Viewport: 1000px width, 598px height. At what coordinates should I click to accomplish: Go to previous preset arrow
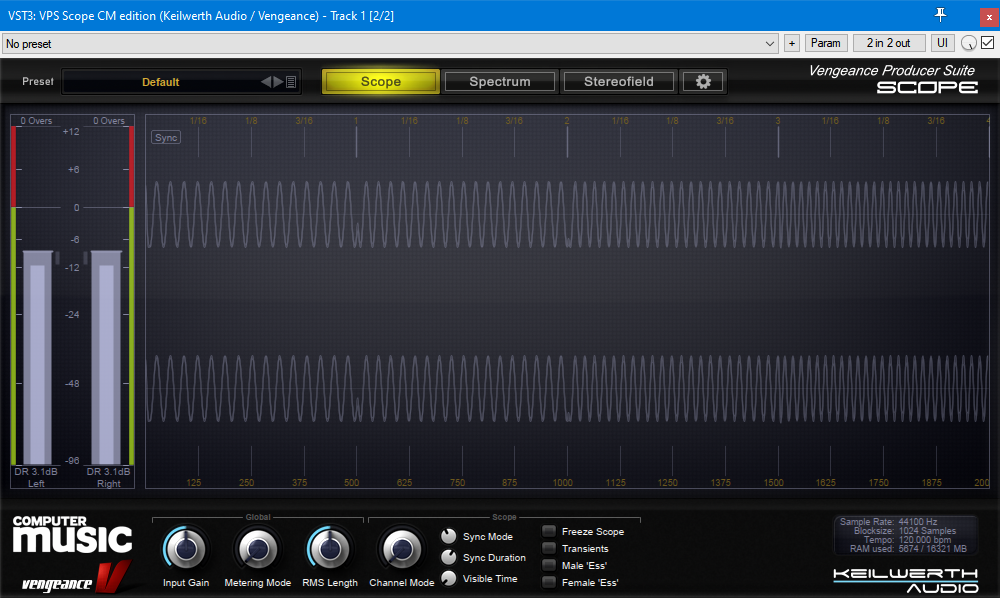tap(266, 82)
